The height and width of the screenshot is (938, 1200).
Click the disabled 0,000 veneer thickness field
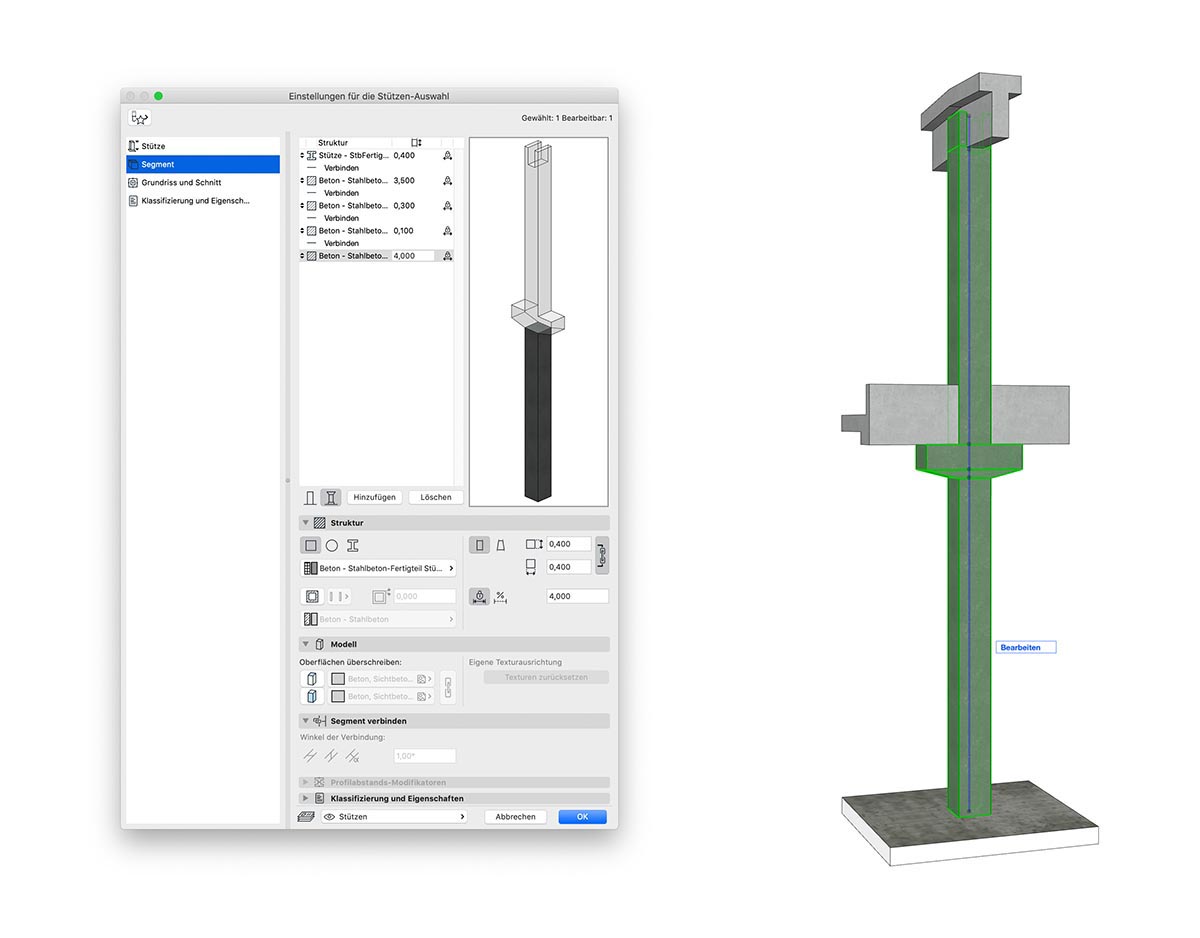coord(425,596)
